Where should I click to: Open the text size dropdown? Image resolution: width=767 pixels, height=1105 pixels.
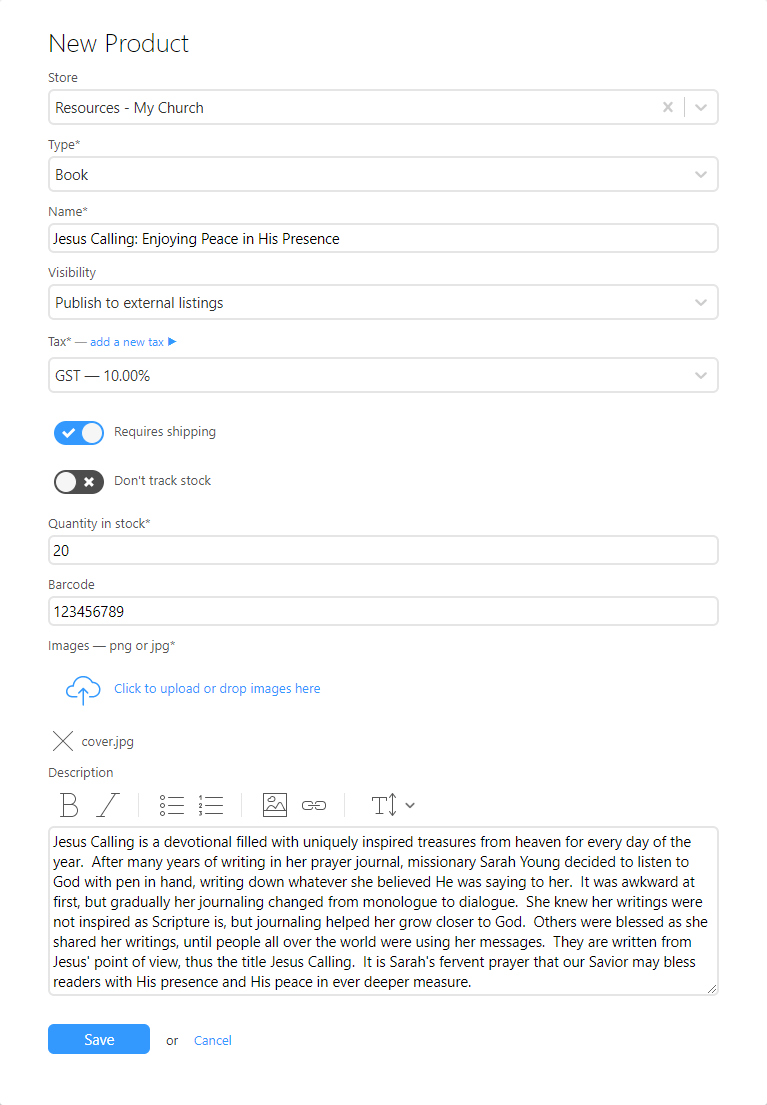click(393, 805)
